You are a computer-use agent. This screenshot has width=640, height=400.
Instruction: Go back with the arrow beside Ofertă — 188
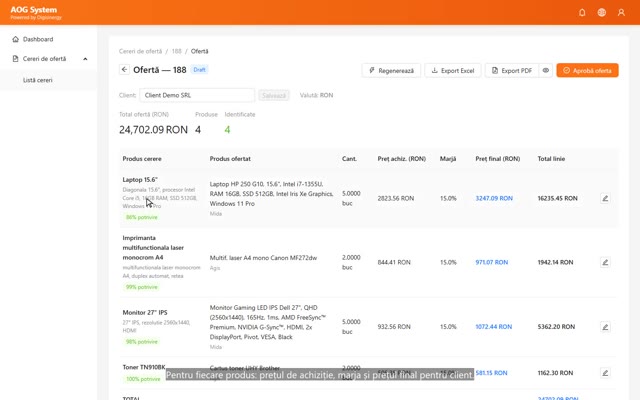coord(124,70)
